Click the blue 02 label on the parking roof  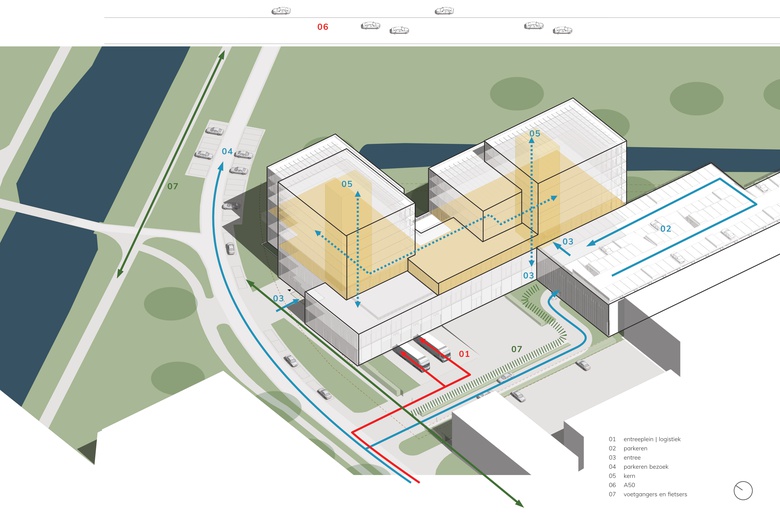pyautogui.click(x=665, y=229)
